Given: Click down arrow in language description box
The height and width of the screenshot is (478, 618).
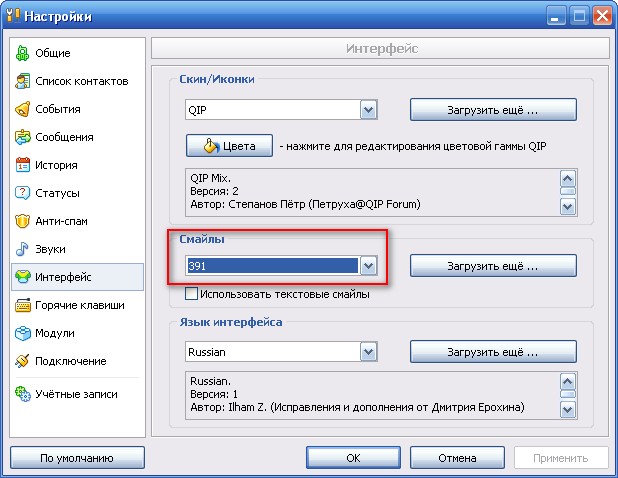Looking at the screenshot, I should click(568, 409).
